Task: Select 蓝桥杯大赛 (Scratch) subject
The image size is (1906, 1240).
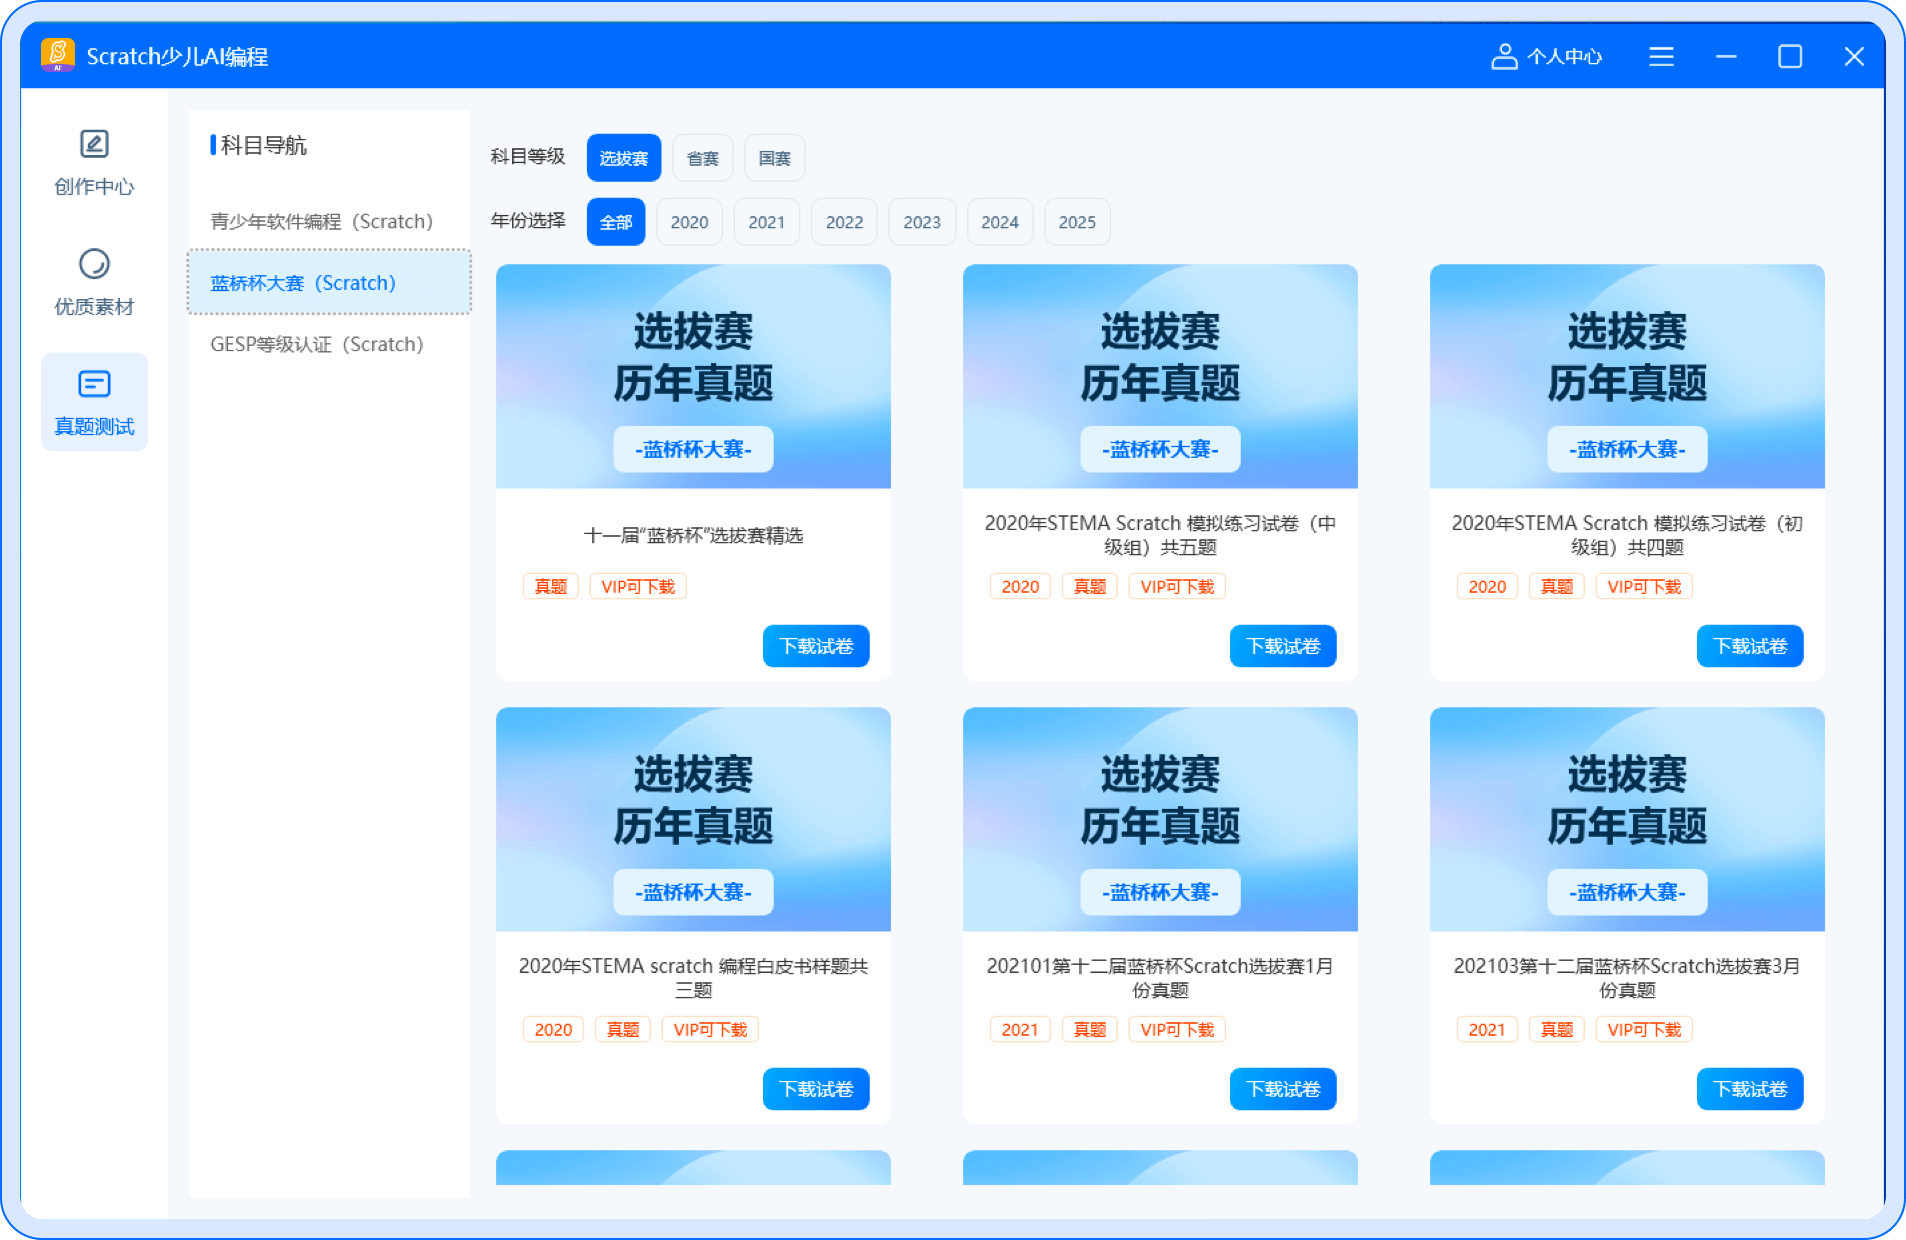Action: point(304,283)
